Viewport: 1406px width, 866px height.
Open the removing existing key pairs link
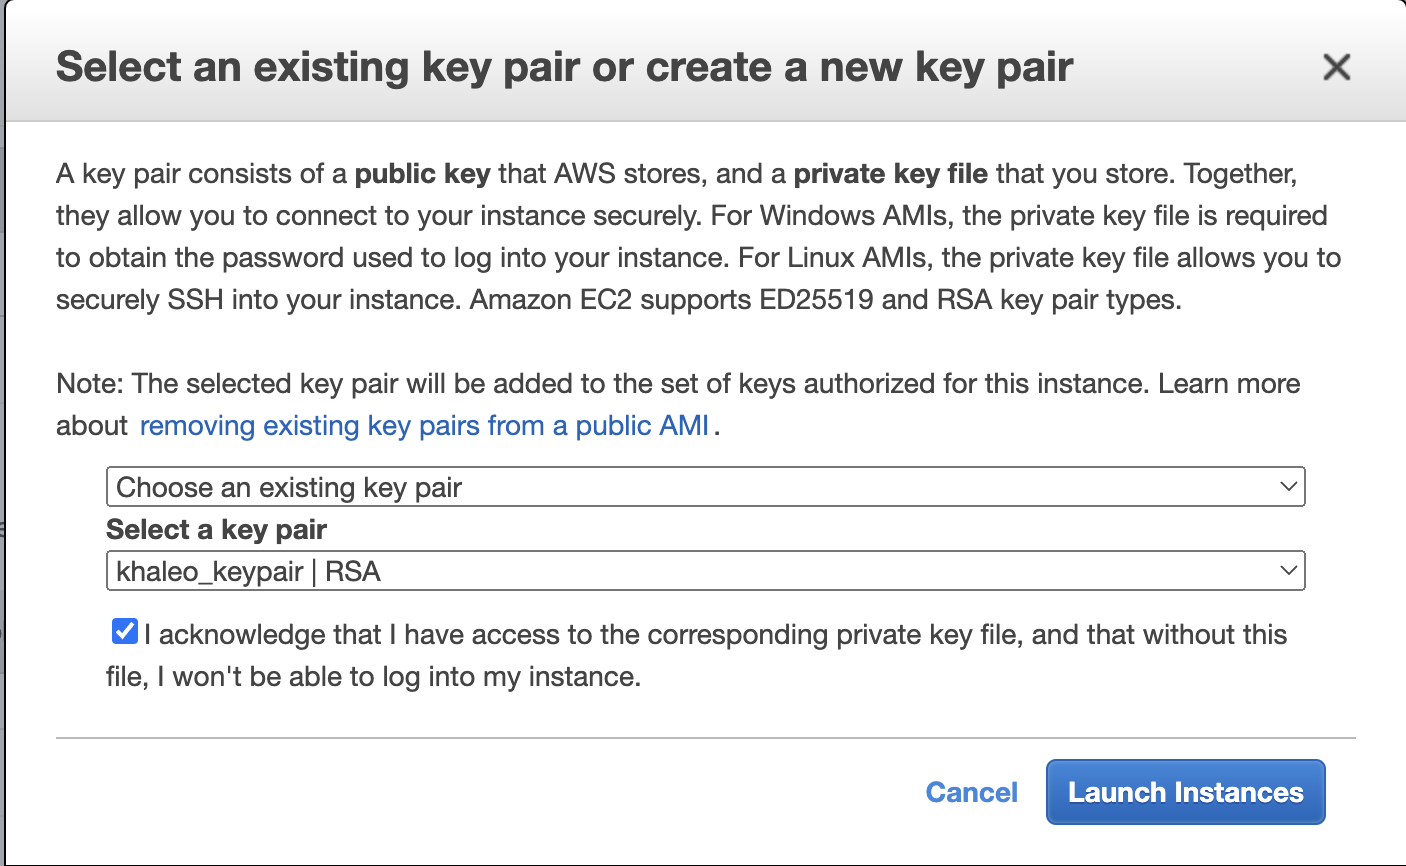[x=424, y=426]
